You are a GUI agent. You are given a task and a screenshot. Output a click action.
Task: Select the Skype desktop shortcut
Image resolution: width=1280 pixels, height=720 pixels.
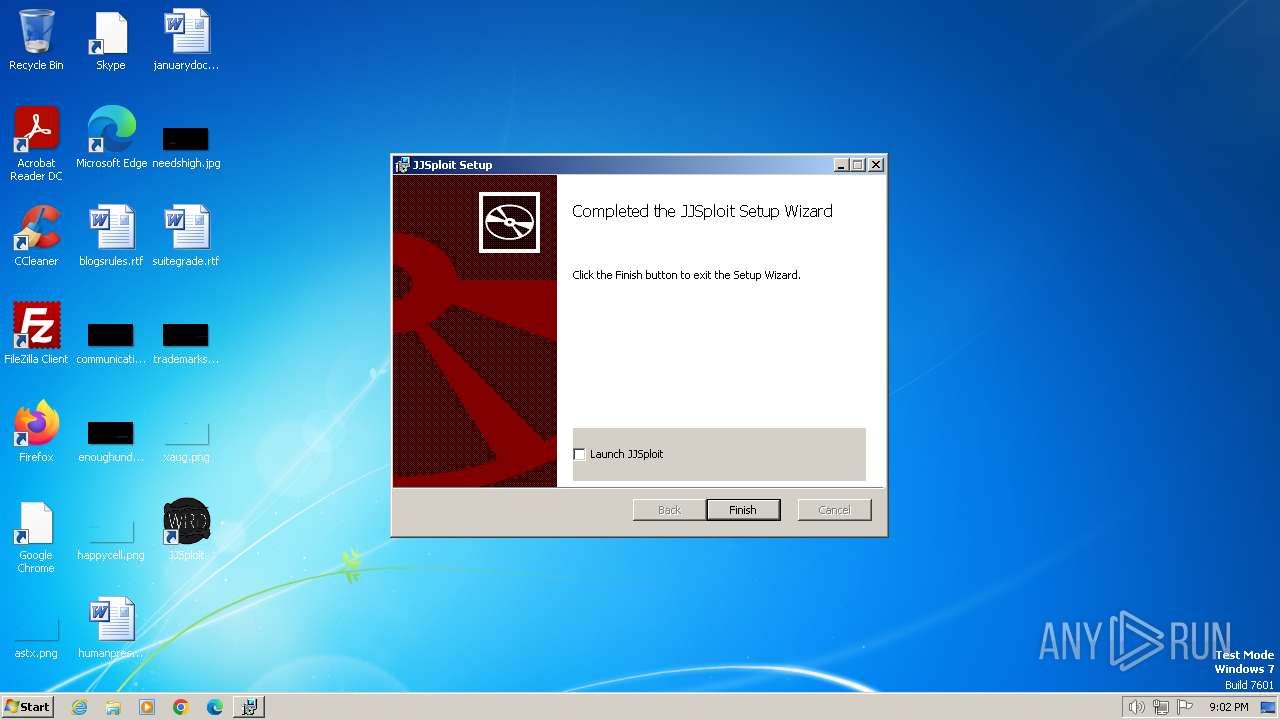(x=110, y=40)
